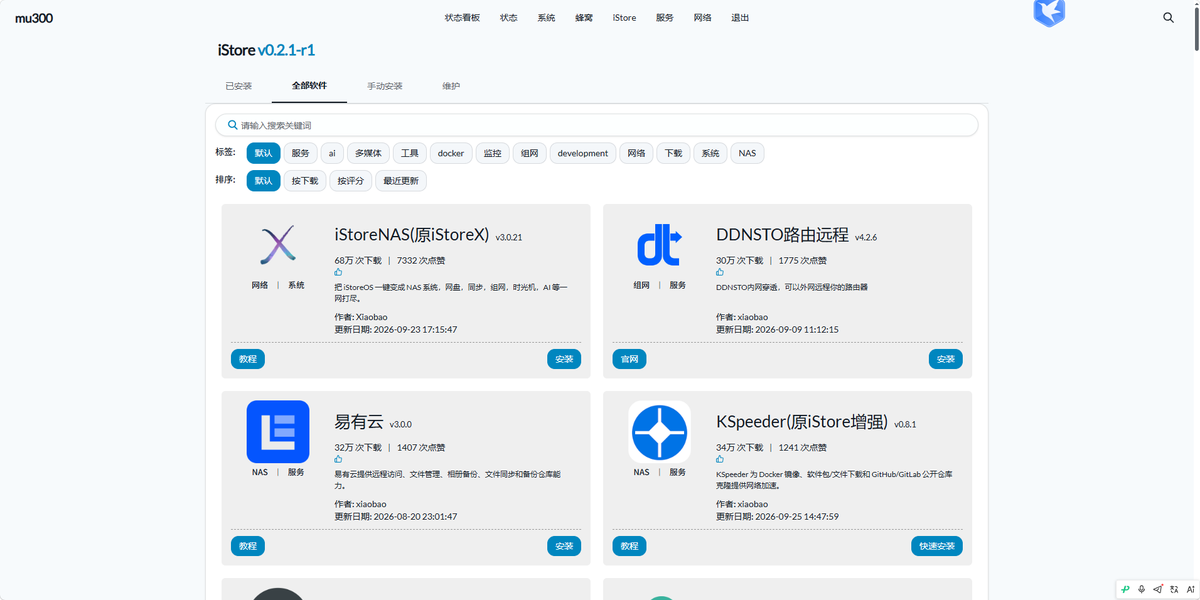Open the 服务 menu in top bar
The width and height of the screenshot is (1200, 600).
(665, 18)
